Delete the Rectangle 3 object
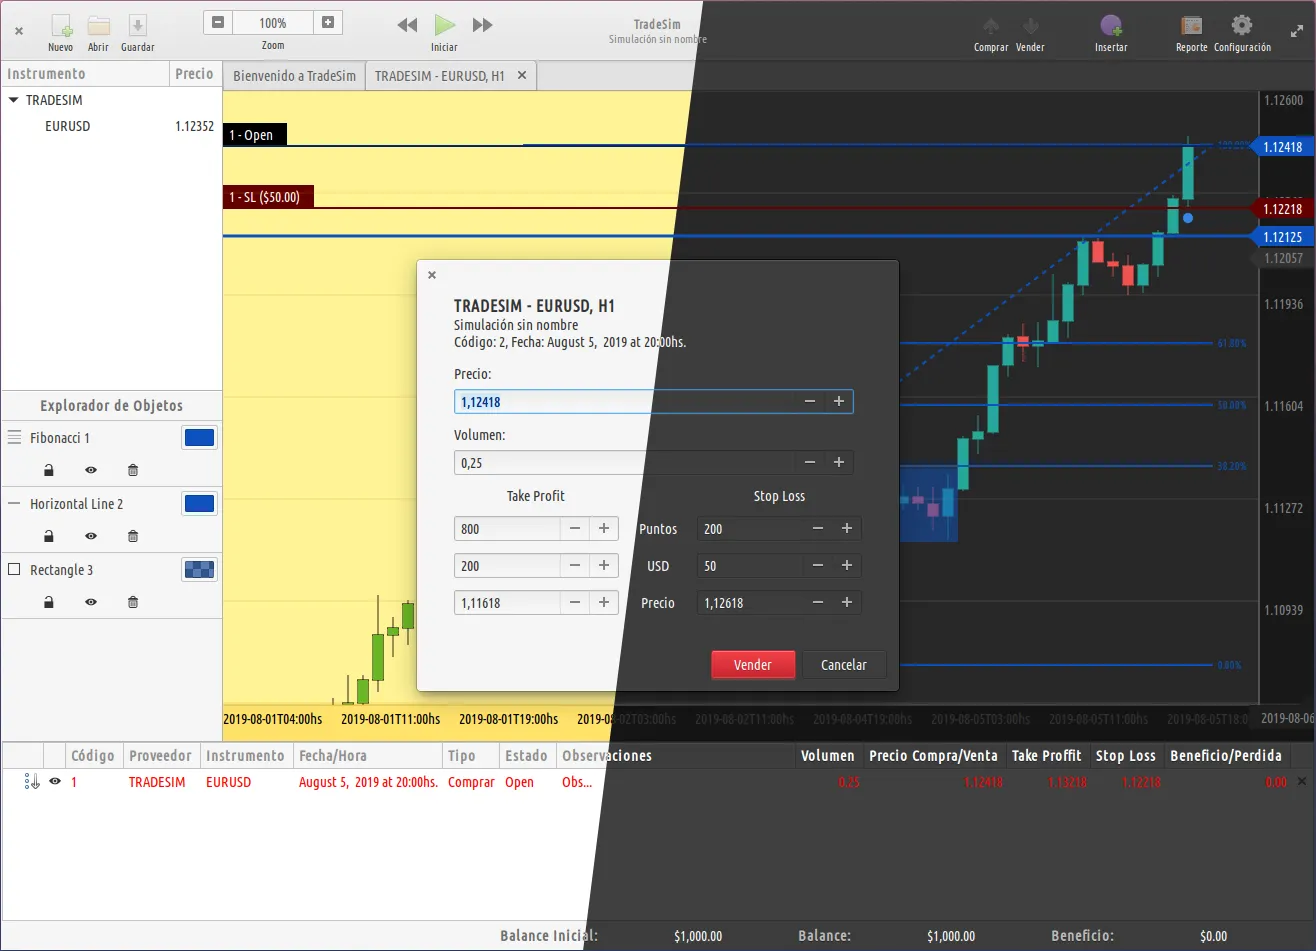 133,602
